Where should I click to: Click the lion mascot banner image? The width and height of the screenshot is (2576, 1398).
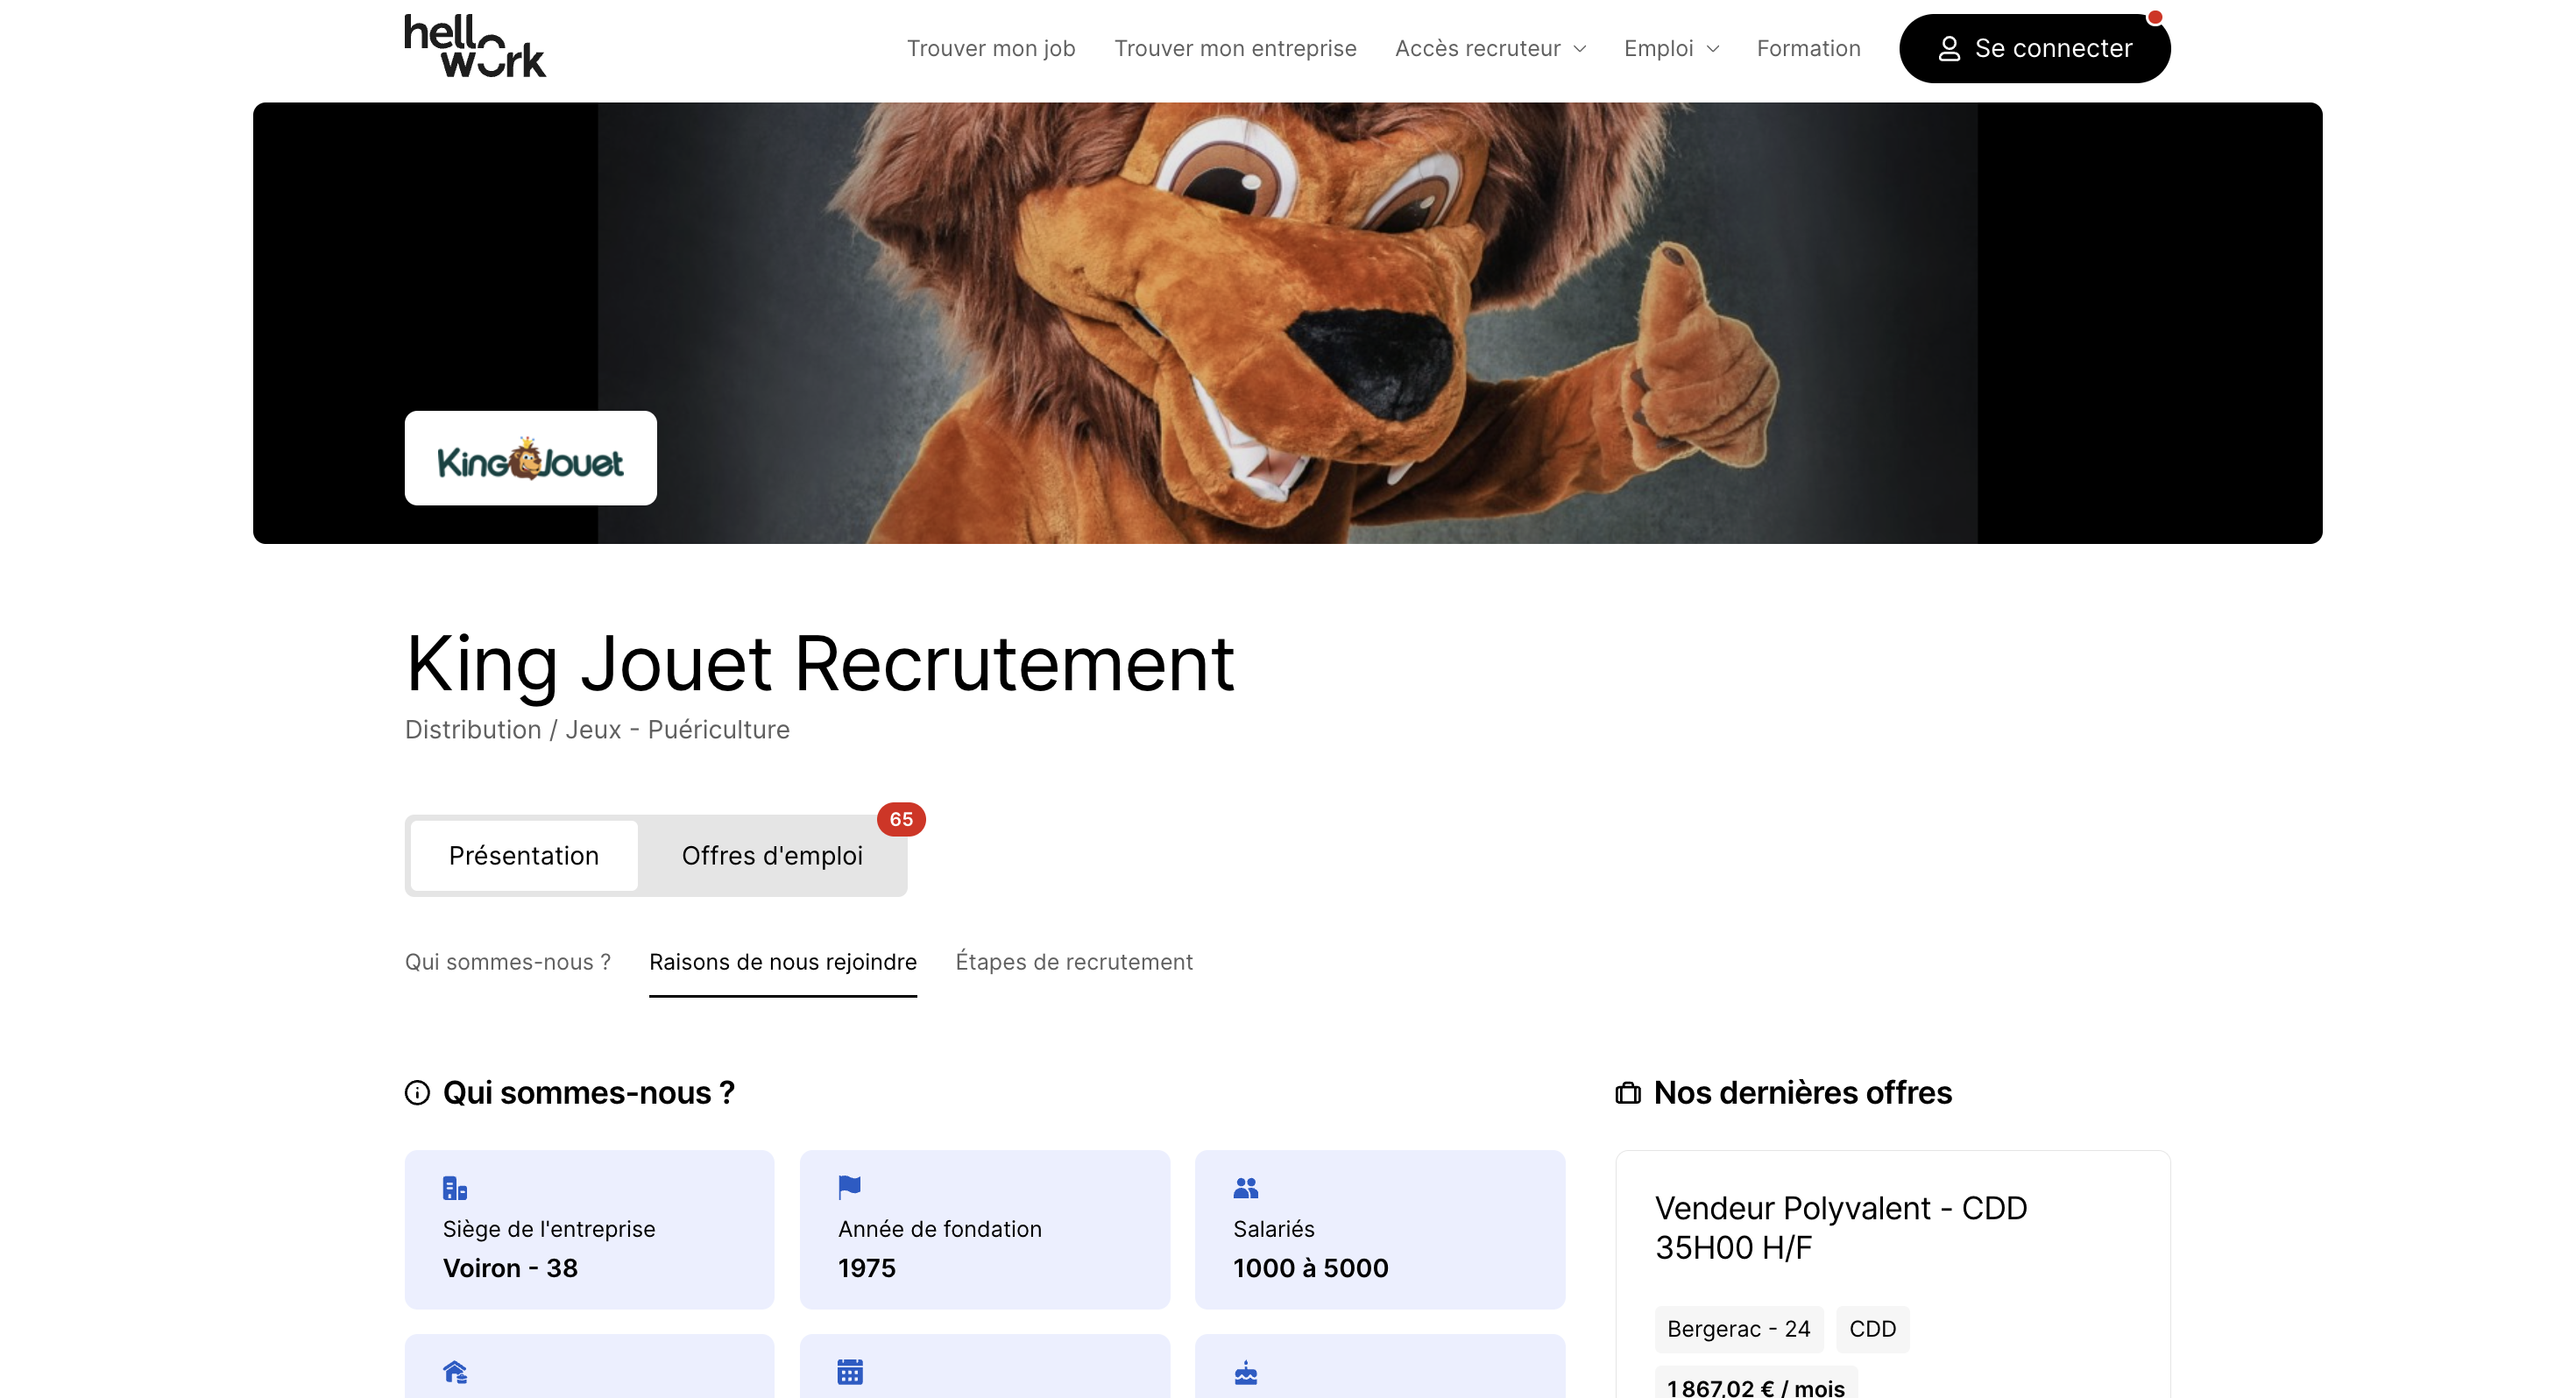[1288, 323]
